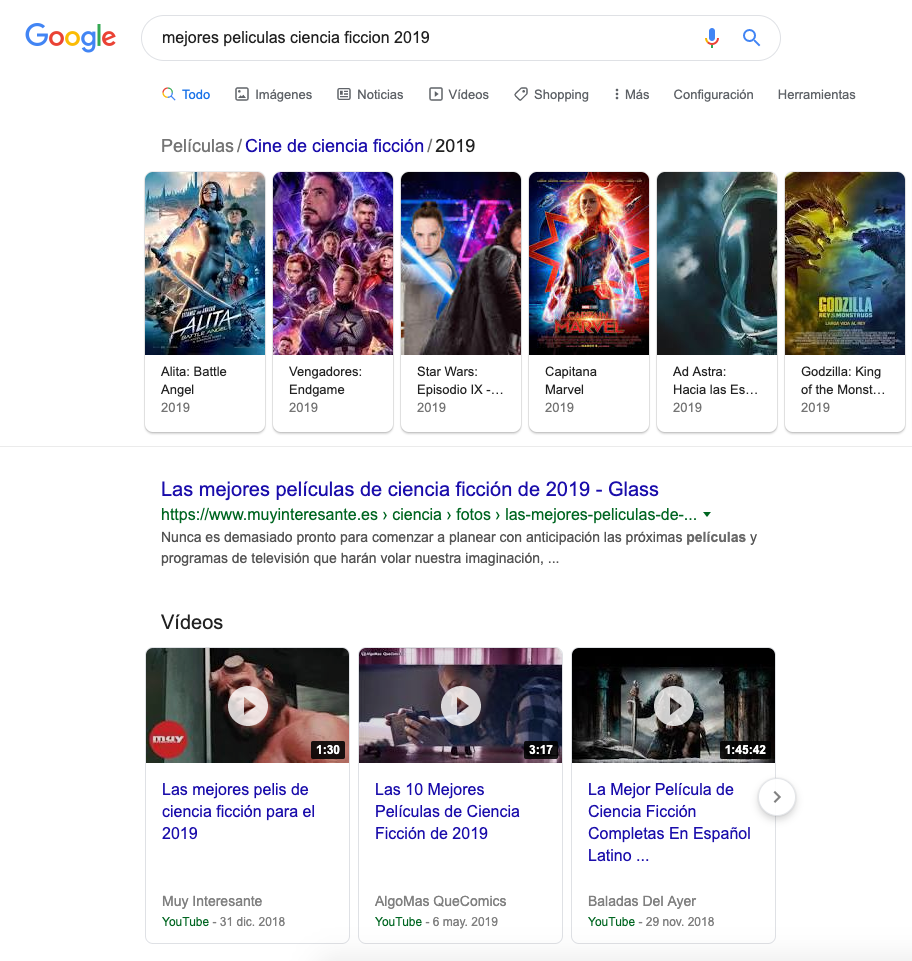912x961 pixels.
Task: Click the Google logo
Action: click(x=70, y=38)
